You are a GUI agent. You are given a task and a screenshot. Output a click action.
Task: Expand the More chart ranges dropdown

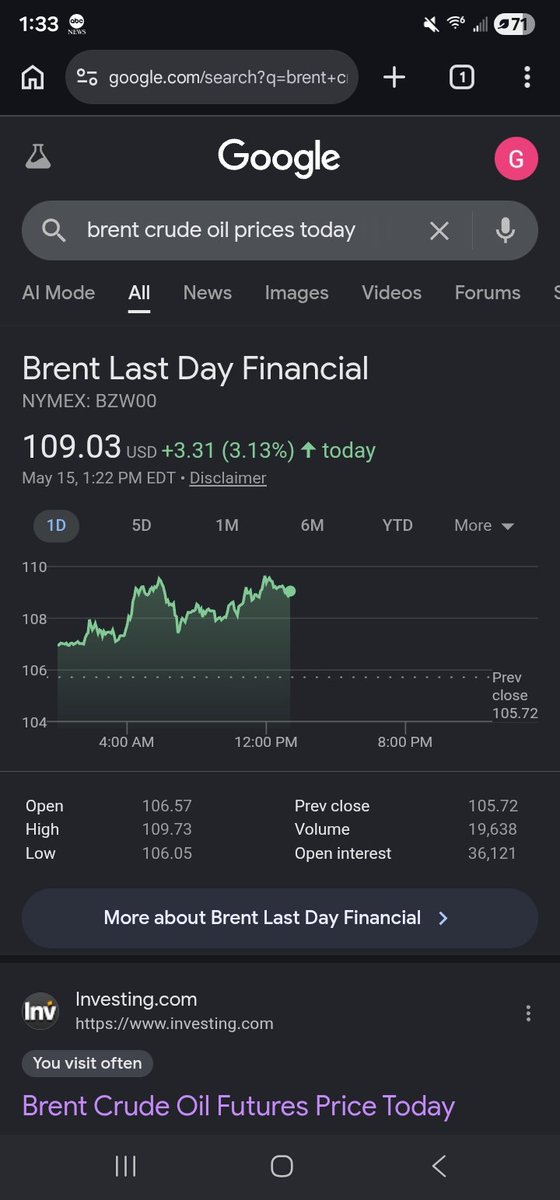click(x=484, y=525)
